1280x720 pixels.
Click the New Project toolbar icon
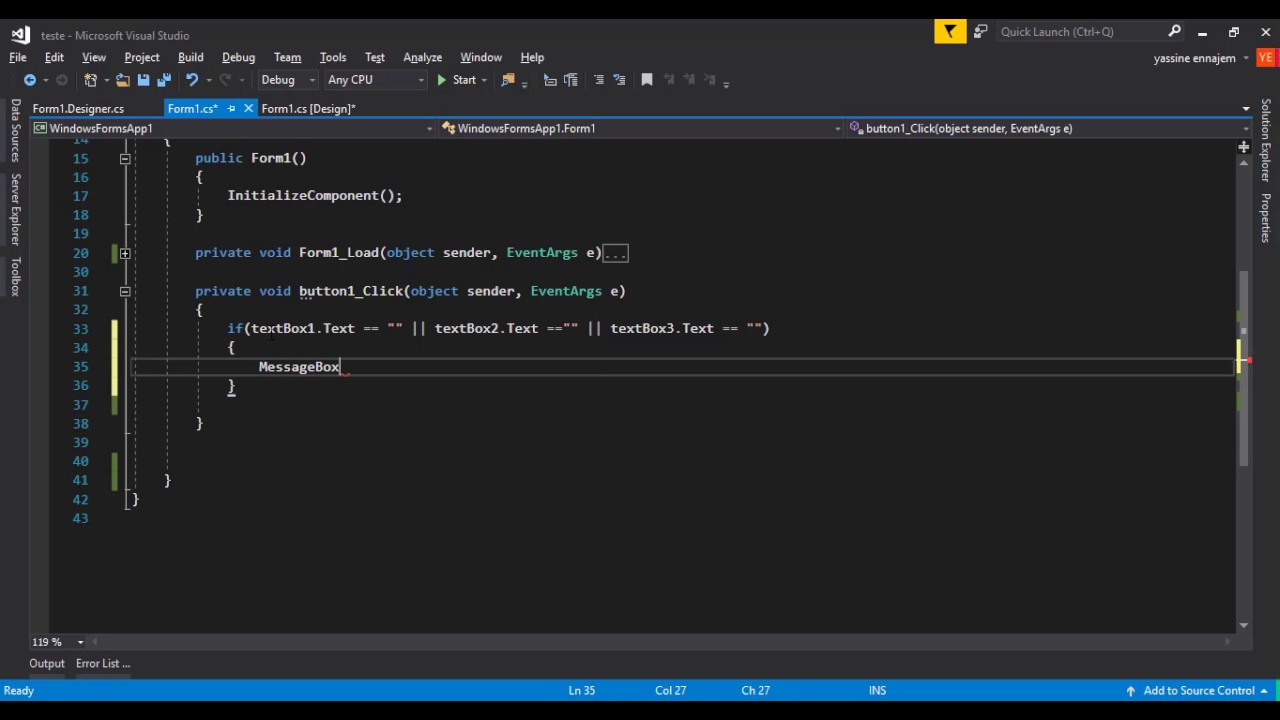pos(90,80)
